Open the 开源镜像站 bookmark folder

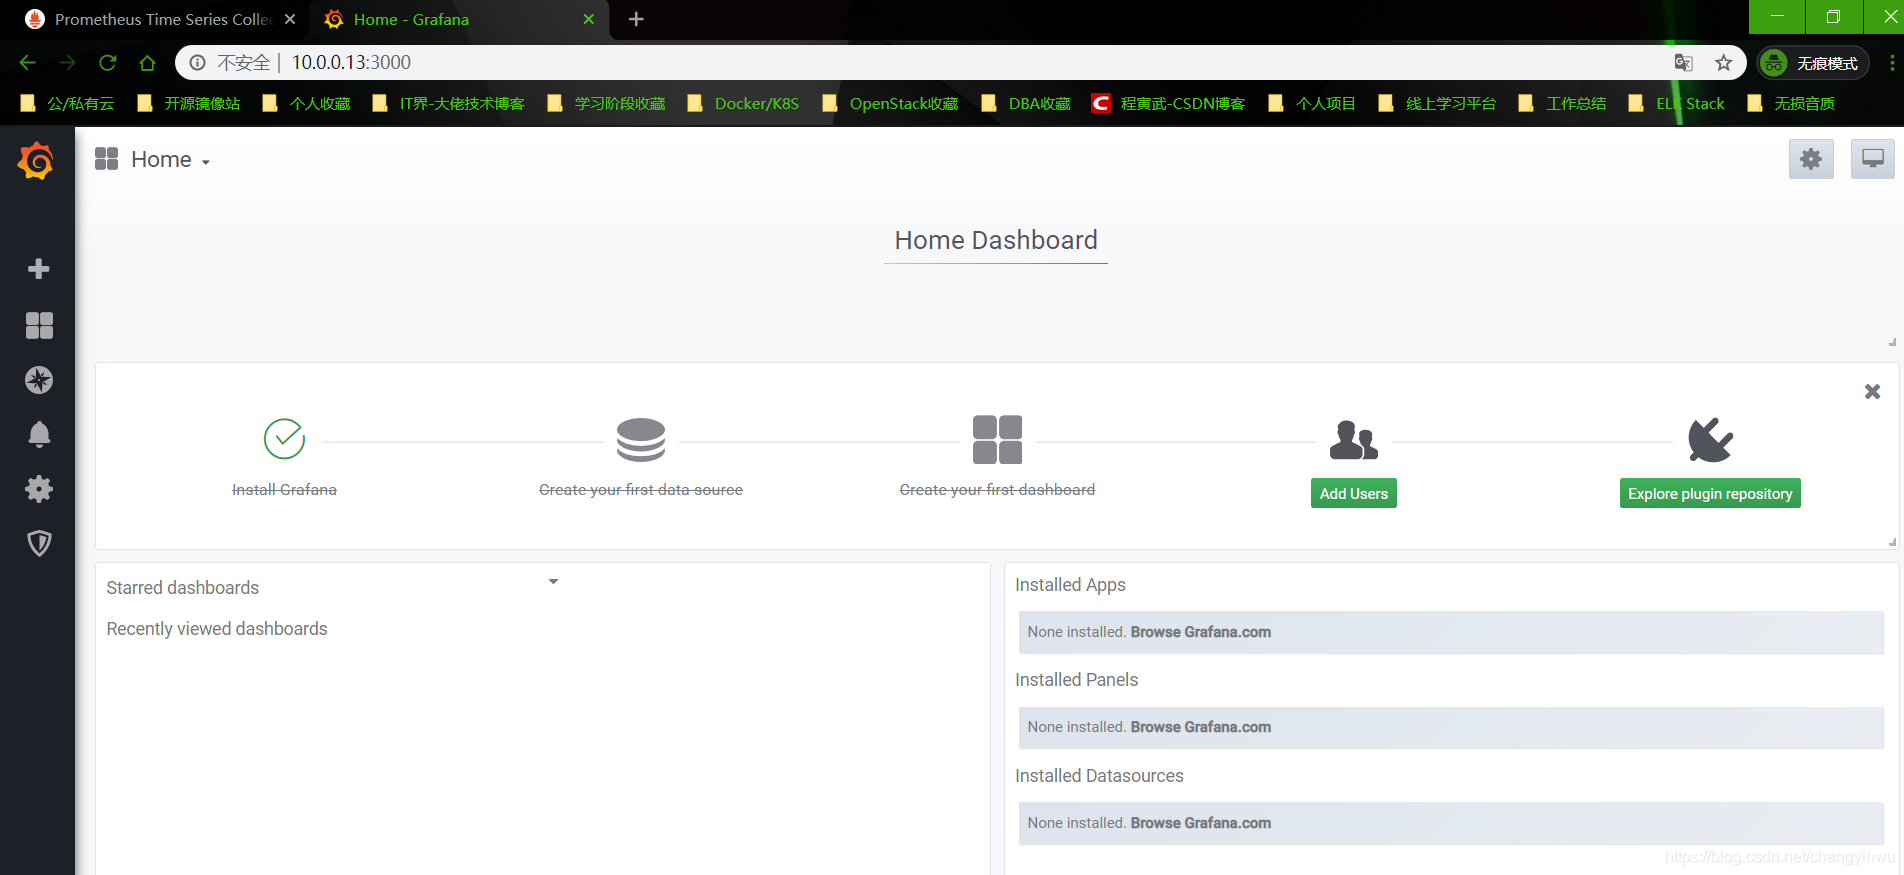189,103
